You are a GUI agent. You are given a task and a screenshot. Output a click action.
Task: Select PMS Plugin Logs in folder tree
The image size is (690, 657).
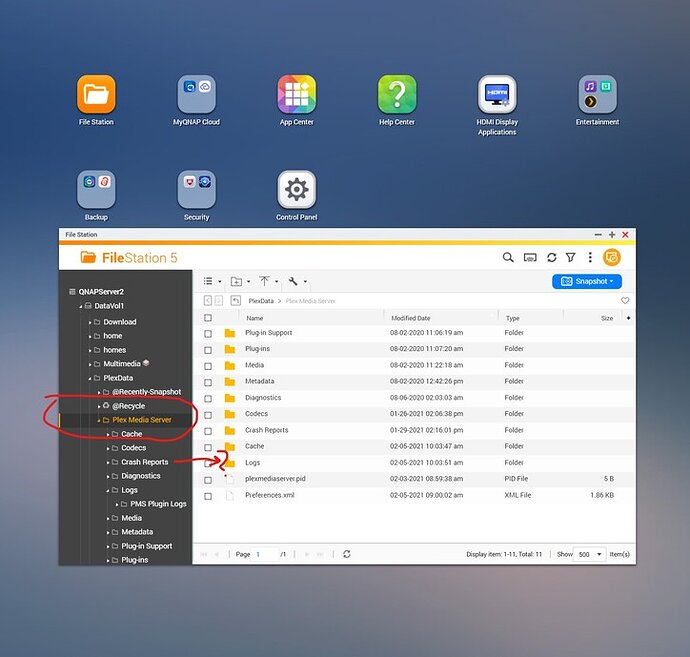click(x=158, y=504)
